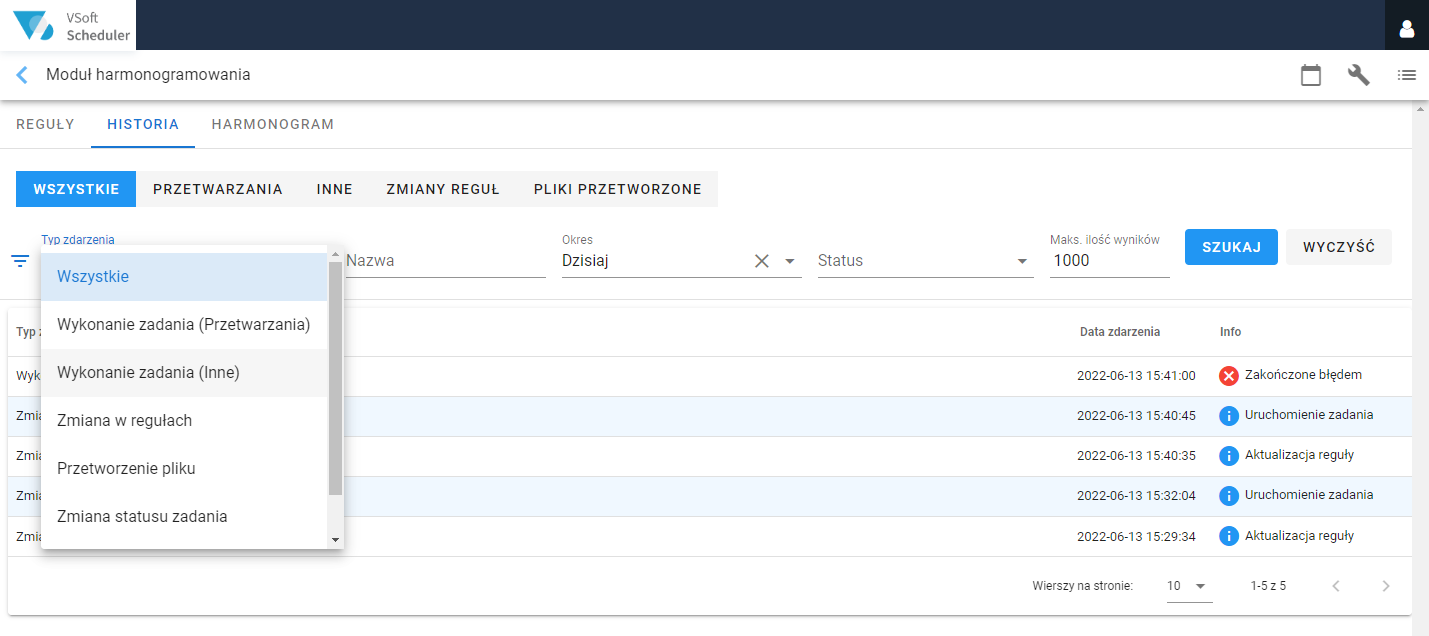
Task: Click info icon in the 15:32:04 row
Action: (x=1229, y=496)
